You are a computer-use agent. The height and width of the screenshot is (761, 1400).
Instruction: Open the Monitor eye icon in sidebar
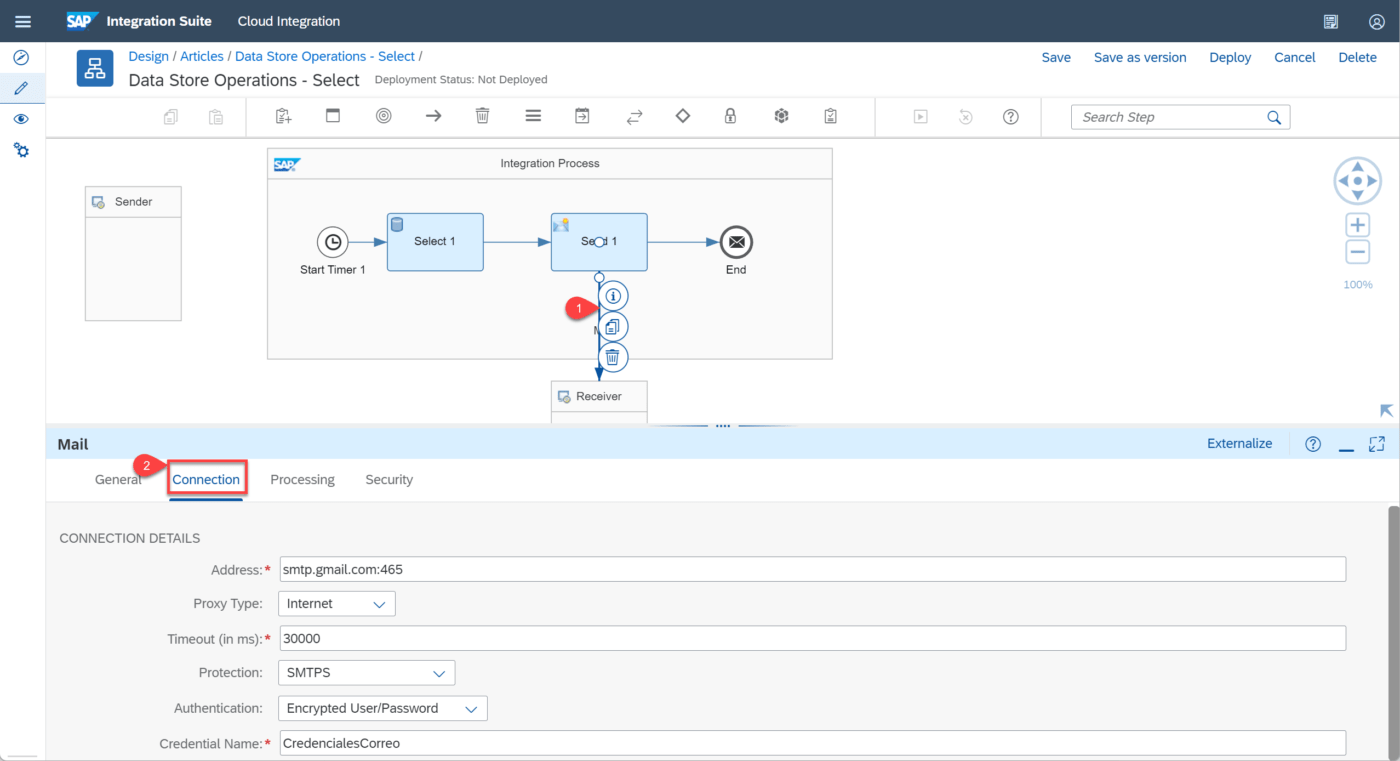pyautogui.click(x=21, y=119)
